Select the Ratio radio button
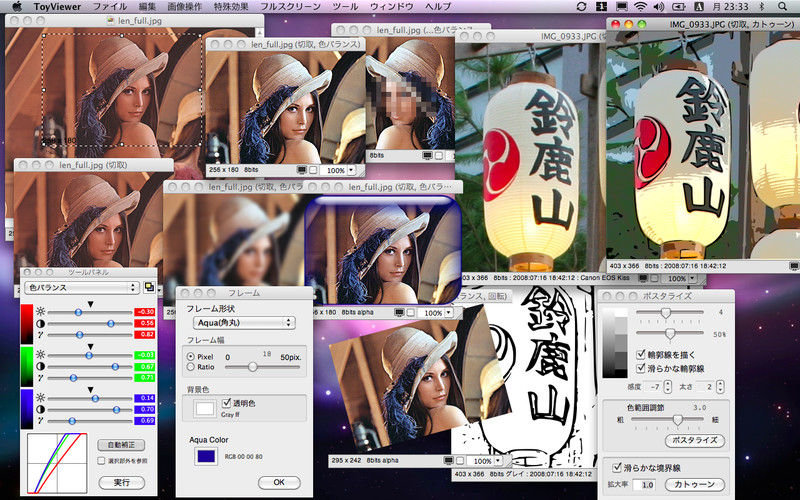The image size is (800, 500). click(191, 367)
